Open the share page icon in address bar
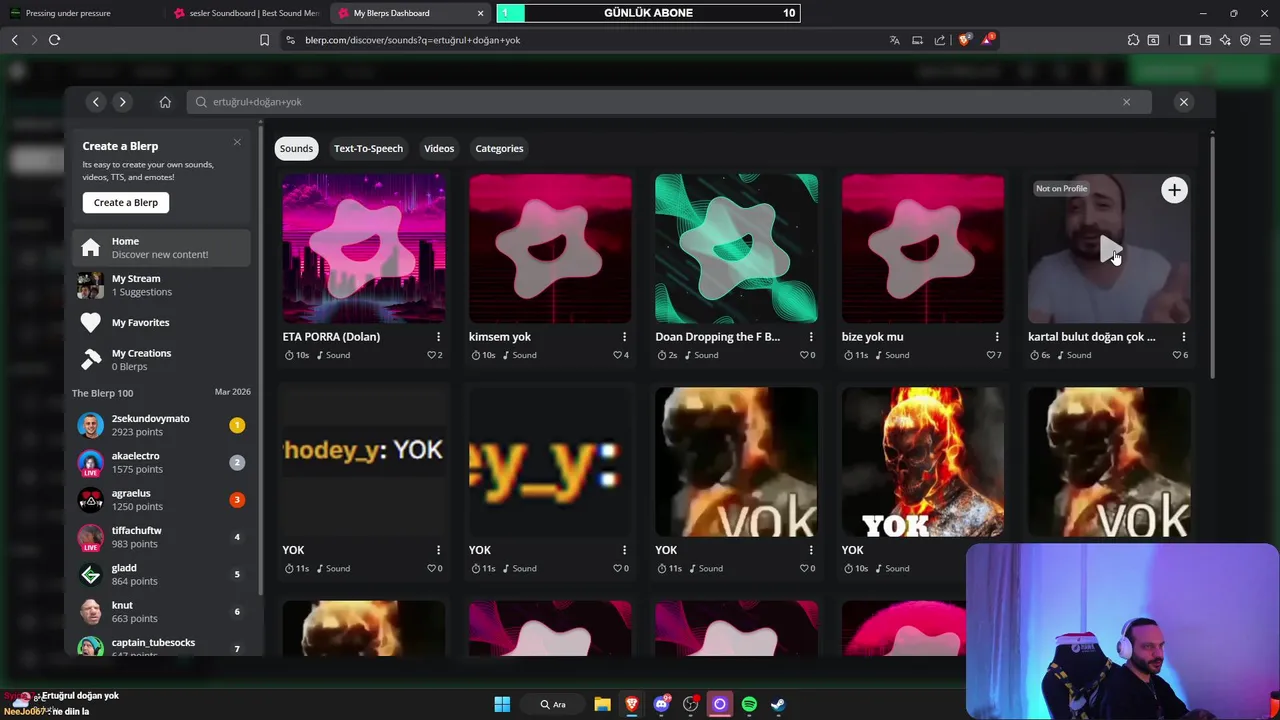The width and height of the screenshot is (1280, 720). [x=940, y=40]
